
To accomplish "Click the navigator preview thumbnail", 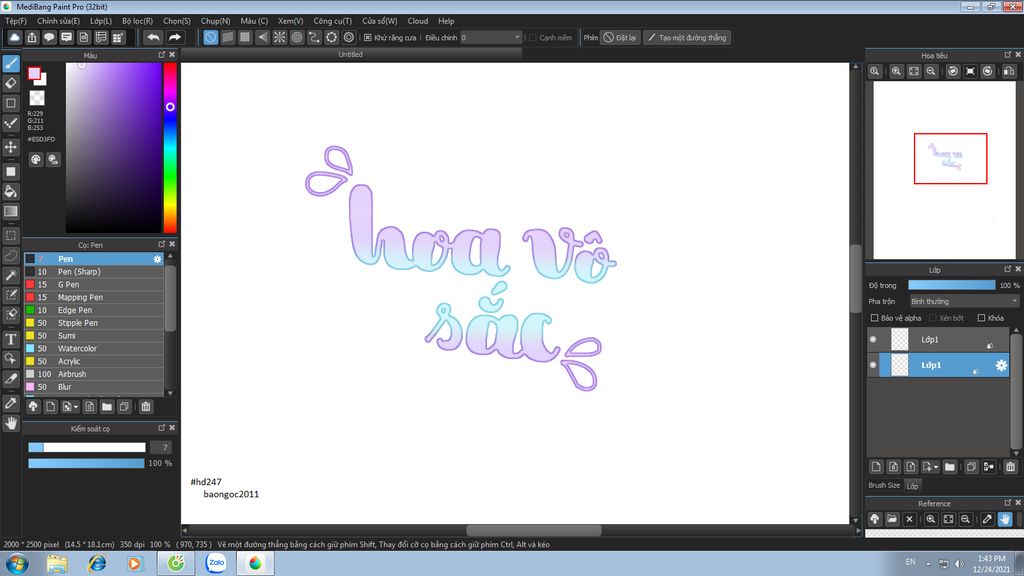I will click(x=944, y=170).
